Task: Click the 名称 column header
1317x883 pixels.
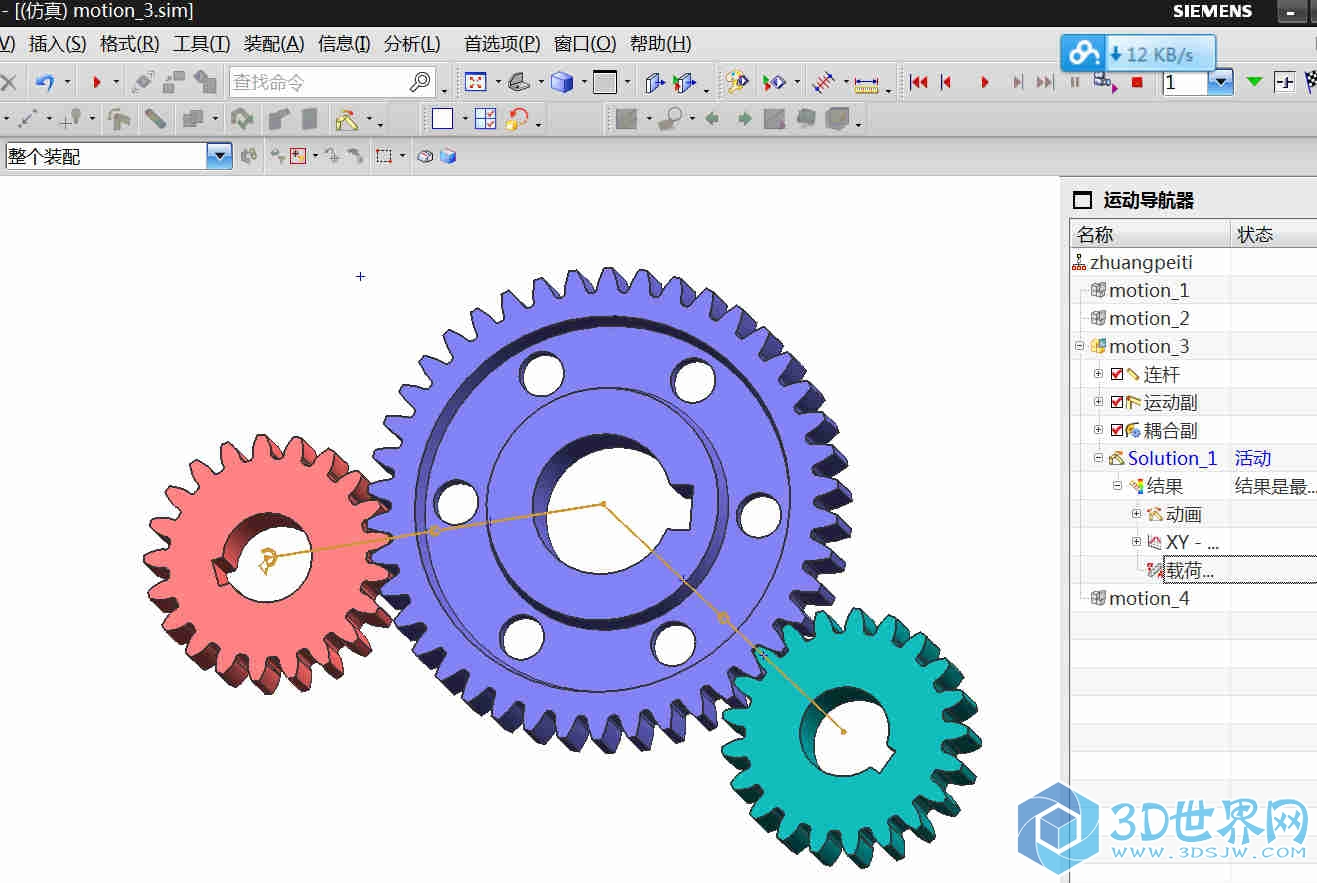Action: pos(1150,235)
